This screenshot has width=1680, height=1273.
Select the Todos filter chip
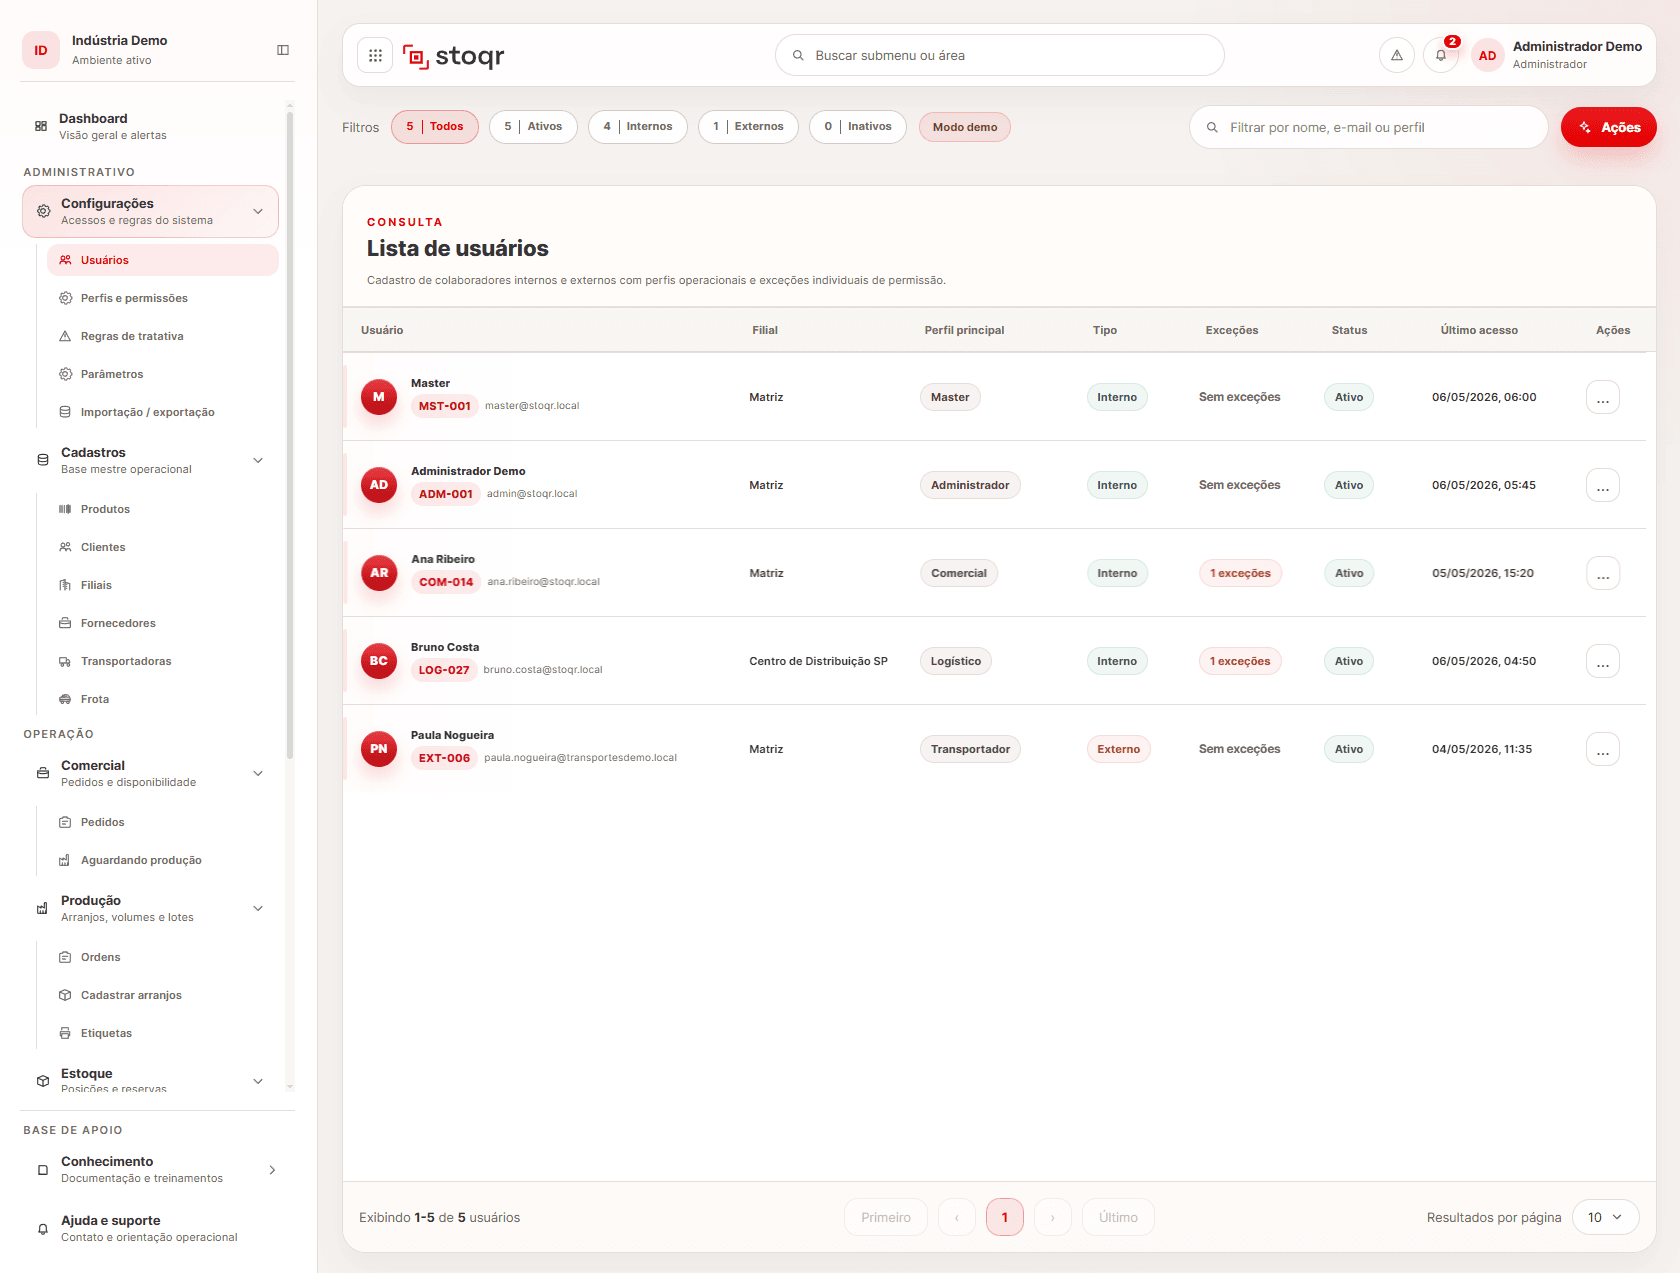[x=435, y=127]
